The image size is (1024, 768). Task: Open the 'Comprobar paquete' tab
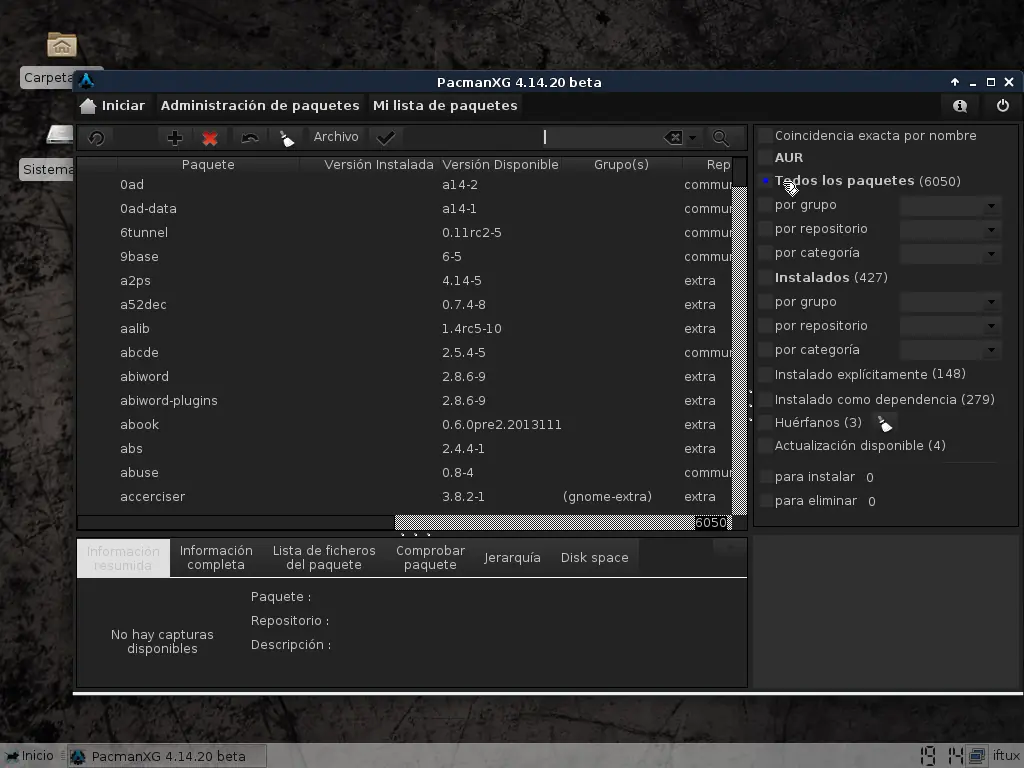click(430, 558)
